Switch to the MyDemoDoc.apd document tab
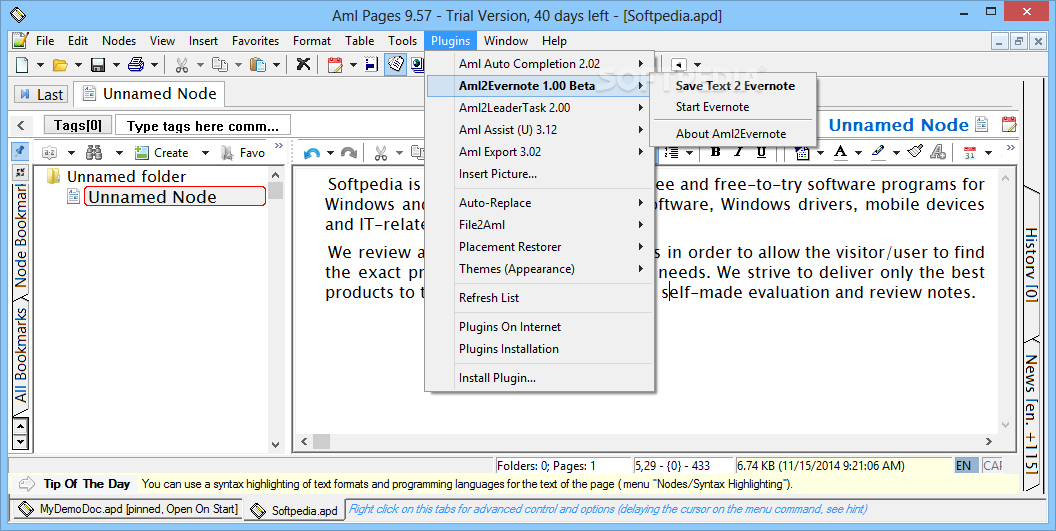This screenshot has width=1056, height=531. 128,509
